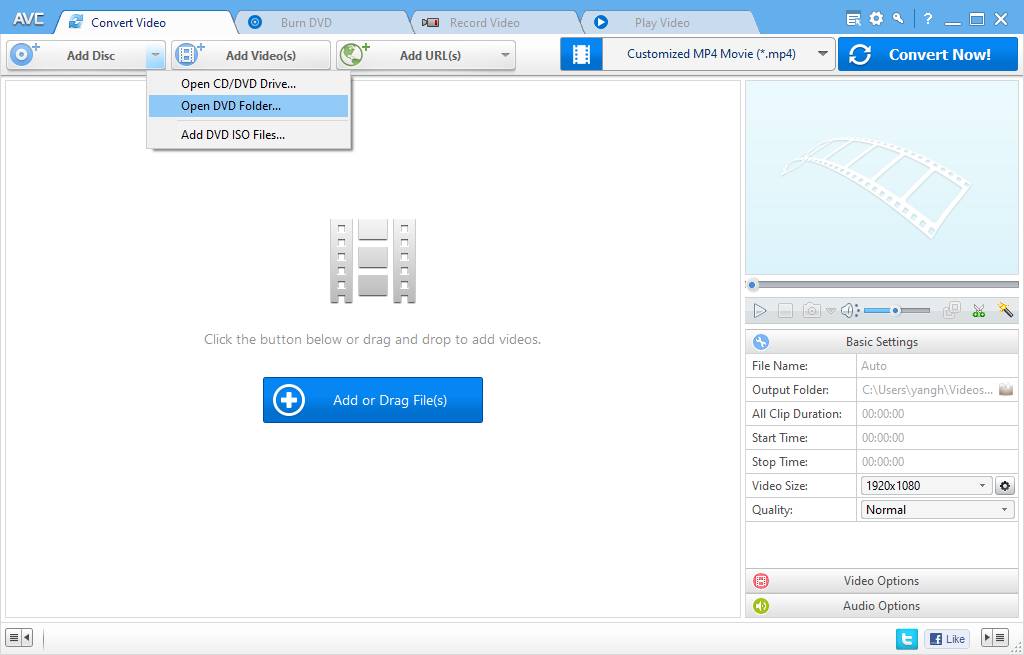Screen dimensions: 1024x655
Task: Take a snapshot with the camera icon
Action: 810,310
